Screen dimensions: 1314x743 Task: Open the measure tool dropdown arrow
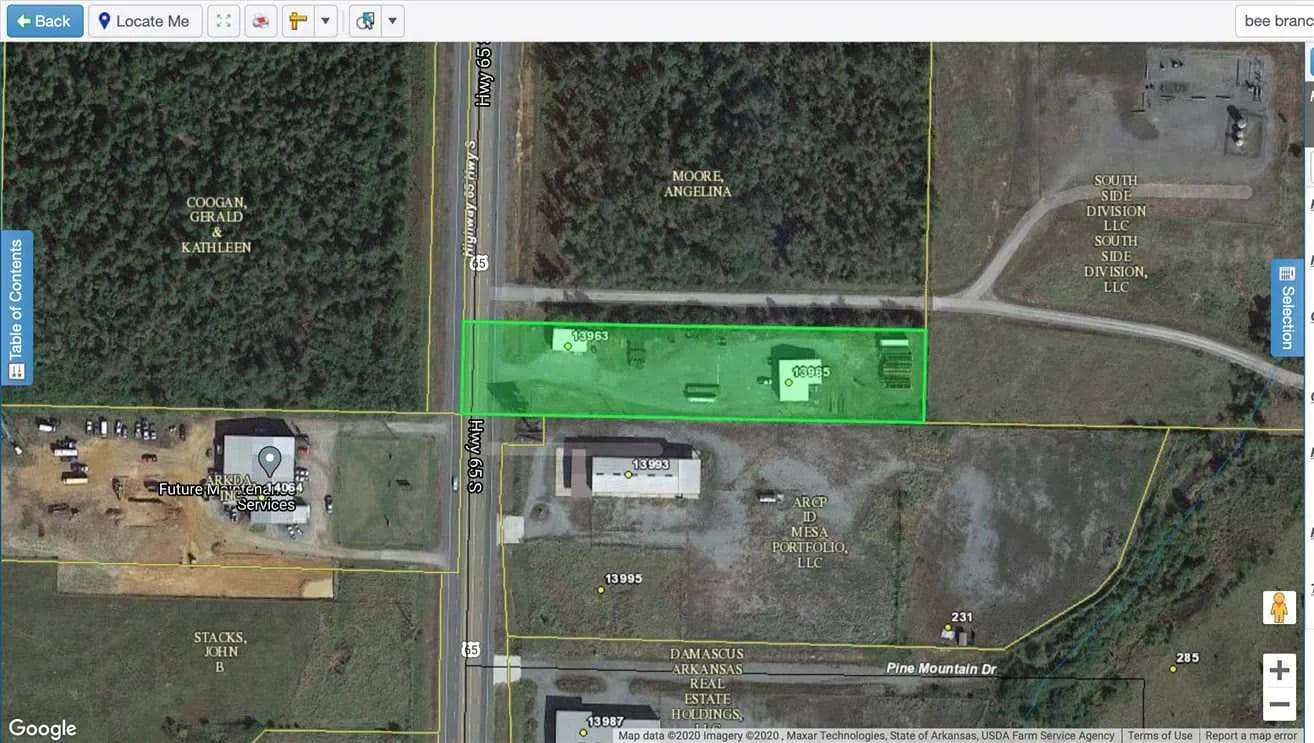pyautogui.click(x=325, y=21)
